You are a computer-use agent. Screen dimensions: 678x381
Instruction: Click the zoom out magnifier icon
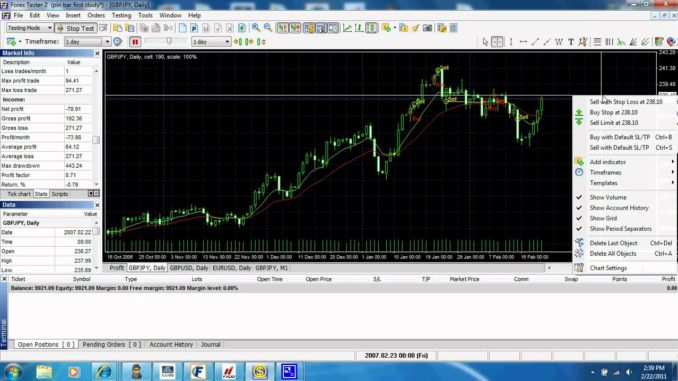pyautogui.click(x=268, y=28)
